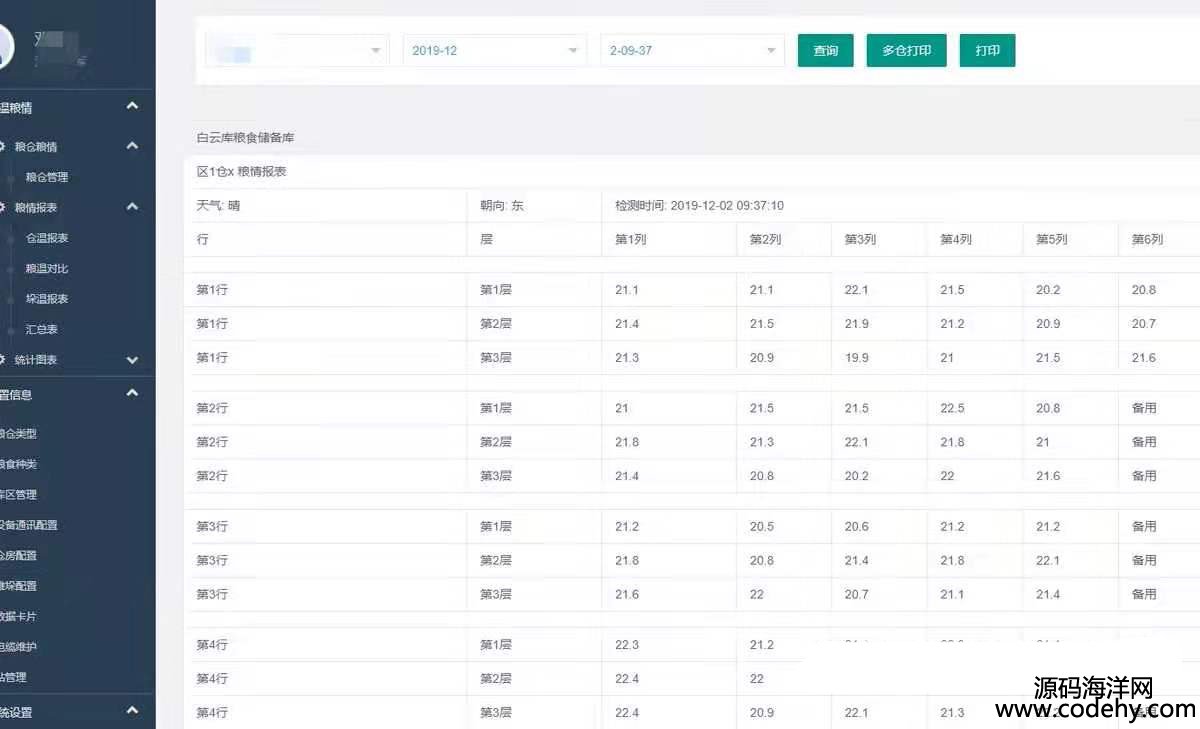Open the 2-09-37 time dropdown
The width and height of the screenshot is (1200, 729).
coord(692,50)
